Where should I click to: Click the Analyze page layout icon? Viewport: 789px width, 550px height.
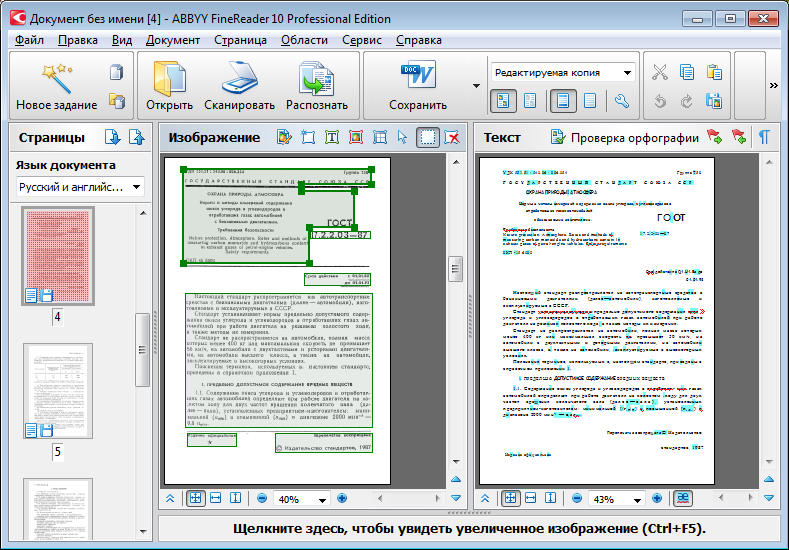click(x=284, y=137)
